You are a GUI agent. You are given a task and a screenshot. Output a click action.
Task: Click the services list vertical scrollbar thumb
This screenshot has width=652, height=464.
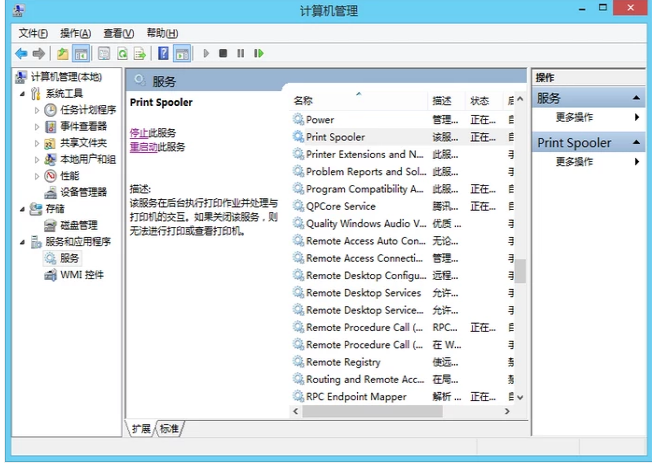pos(519,271)
